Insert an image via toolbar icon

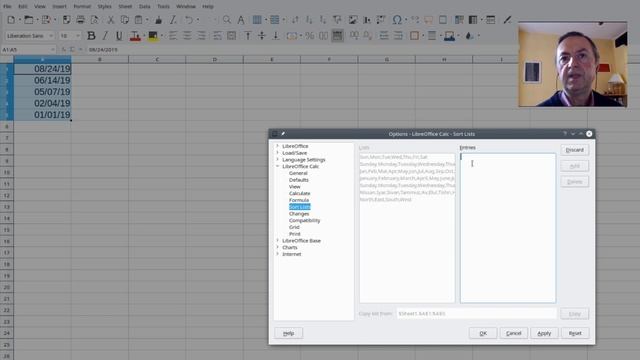pos(353,20)
